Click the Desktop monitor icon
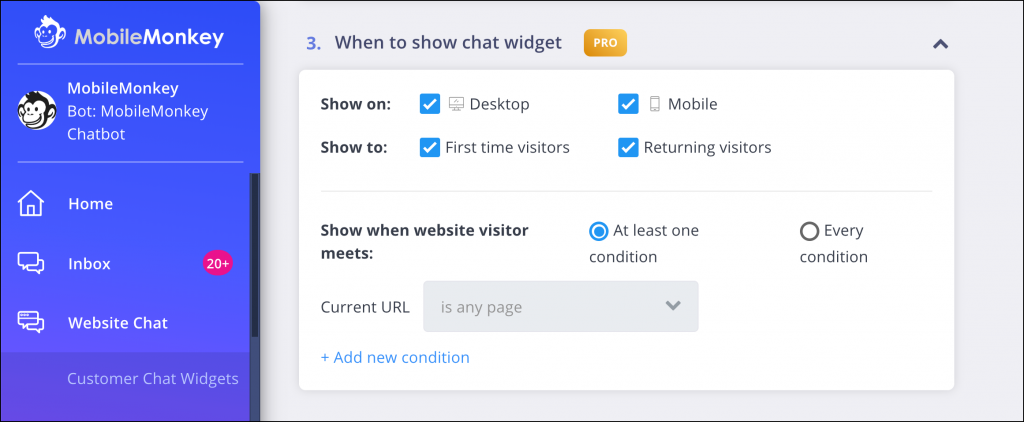 456,104
